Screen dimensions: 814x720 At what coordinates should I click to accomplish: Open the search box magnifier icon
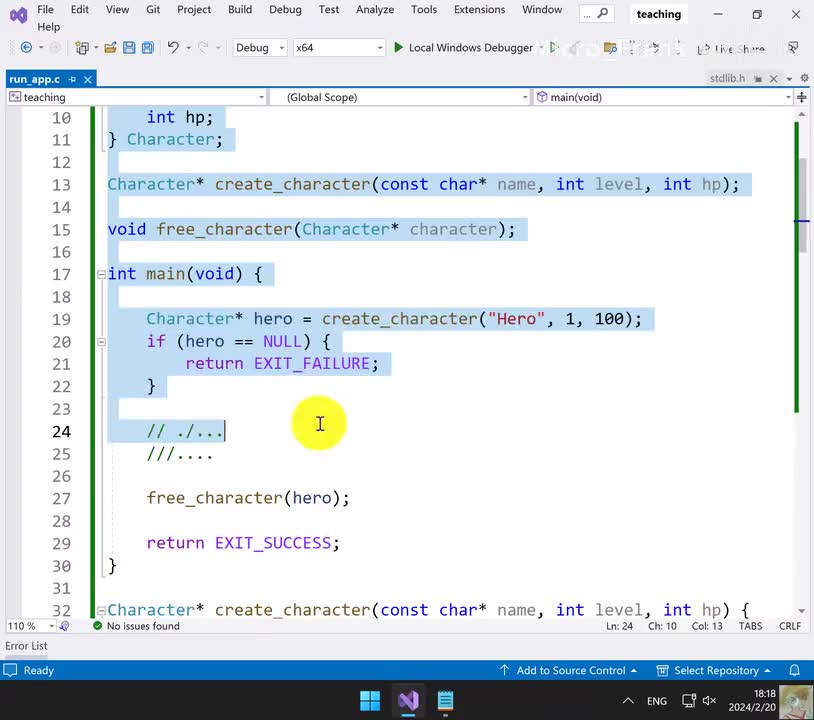603,13
